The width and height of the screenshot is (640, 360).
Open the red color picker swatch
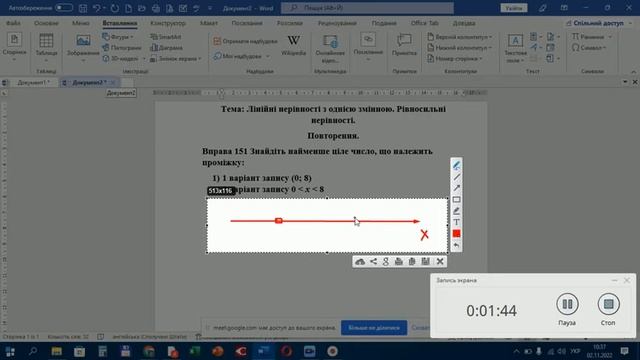click(x=456, y=233)
